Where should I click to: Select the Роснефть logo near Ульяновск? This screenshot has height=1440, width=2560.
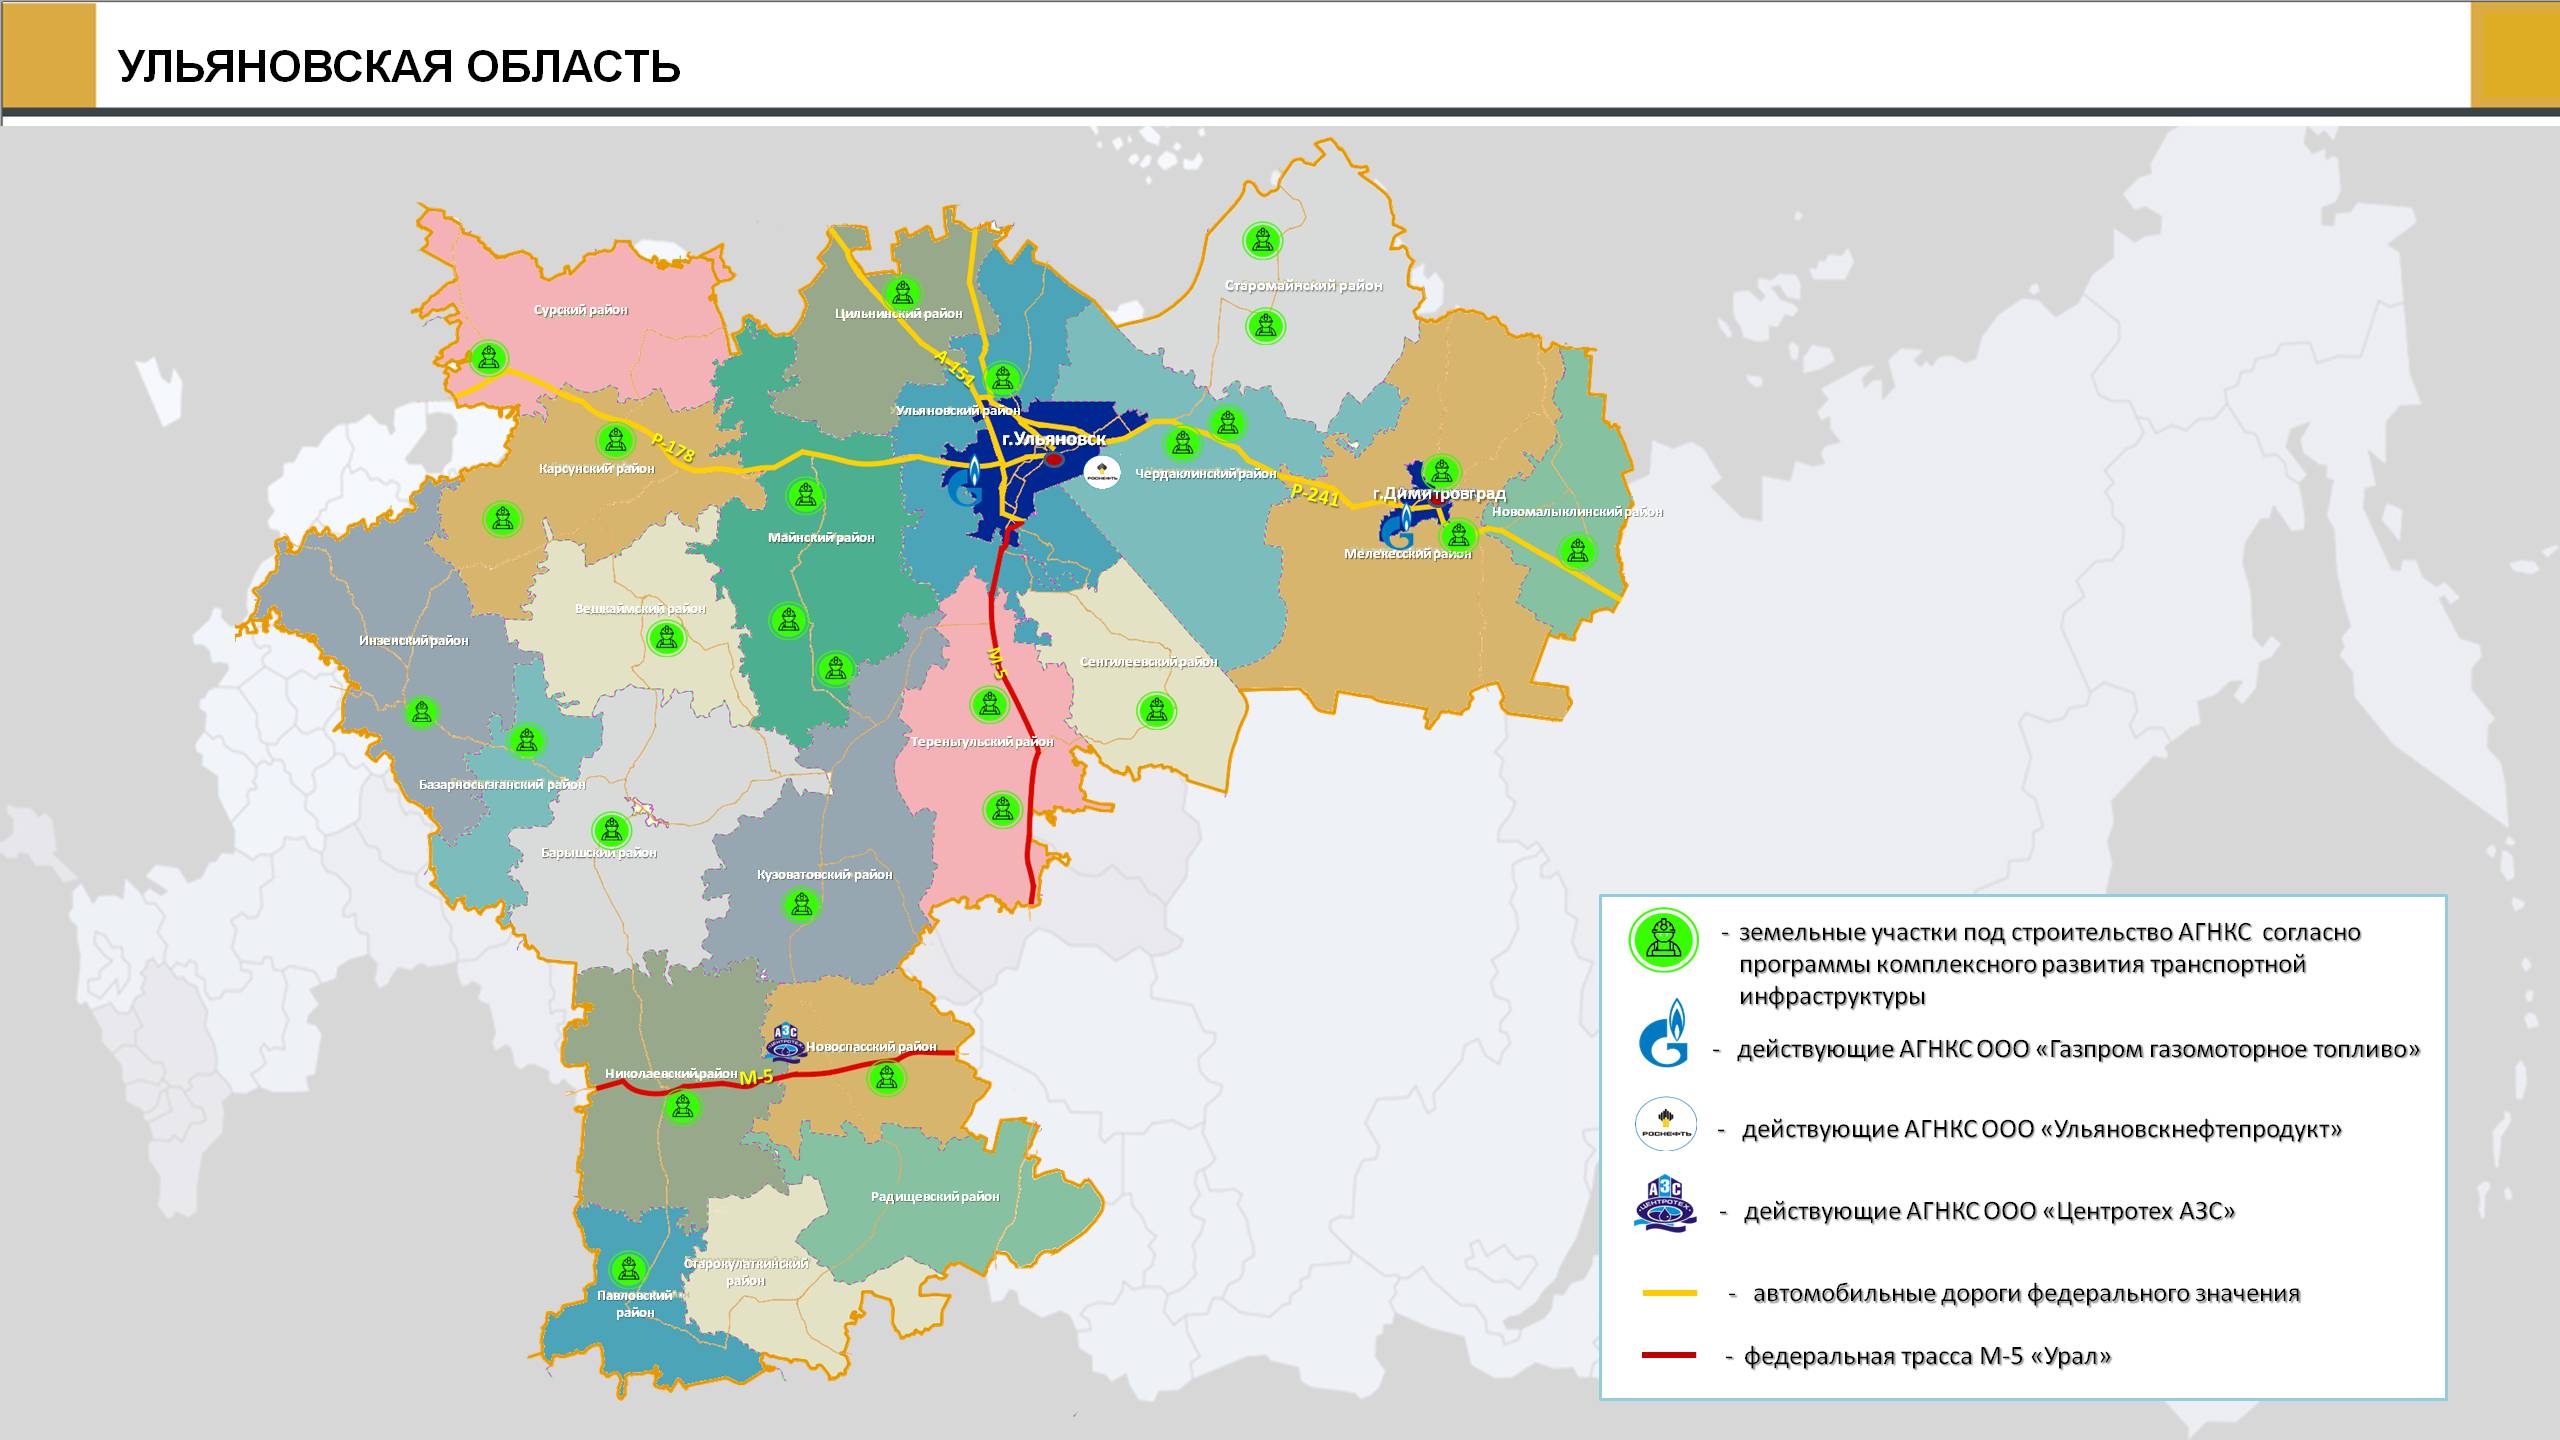(x=1103, y=473)
